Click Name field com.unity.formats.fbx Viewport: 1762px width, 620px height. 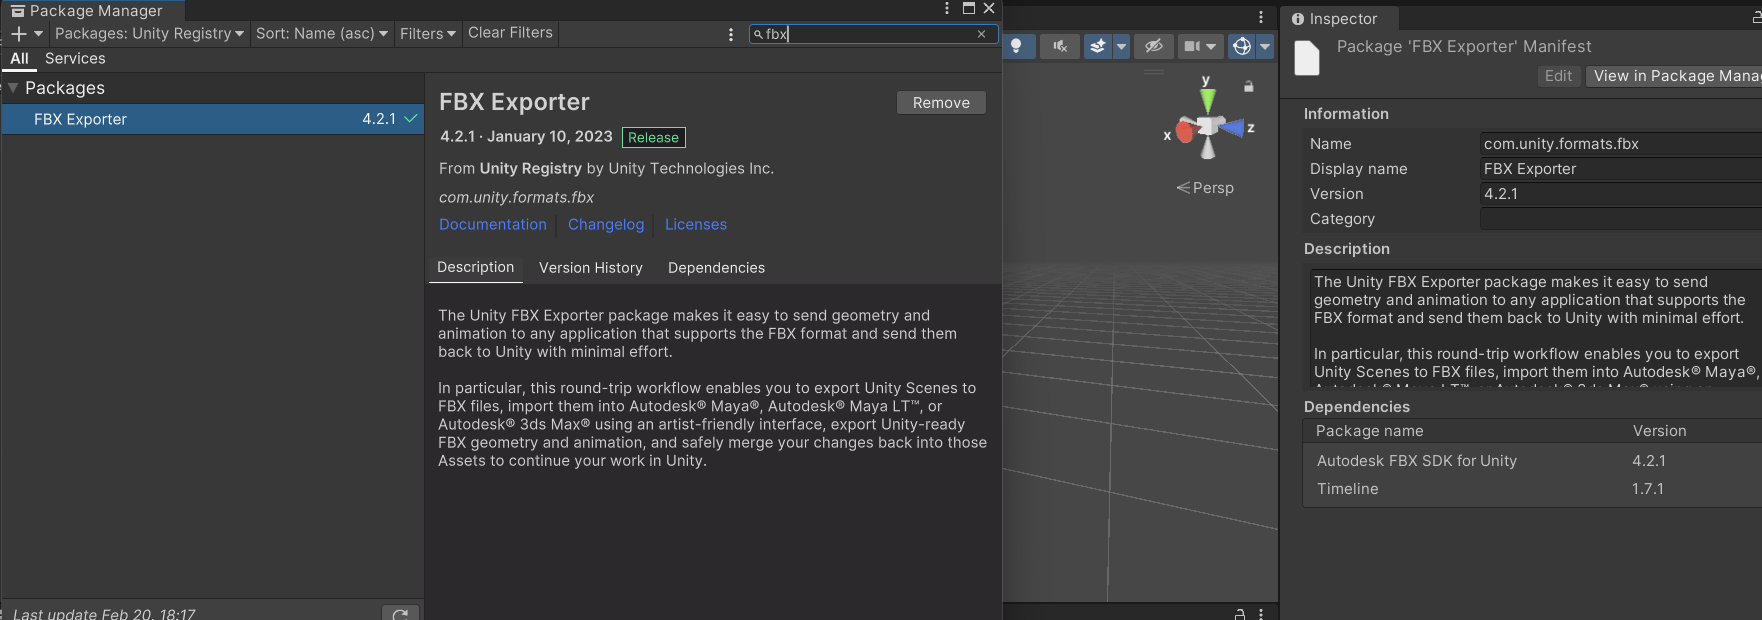[1621, 144]
